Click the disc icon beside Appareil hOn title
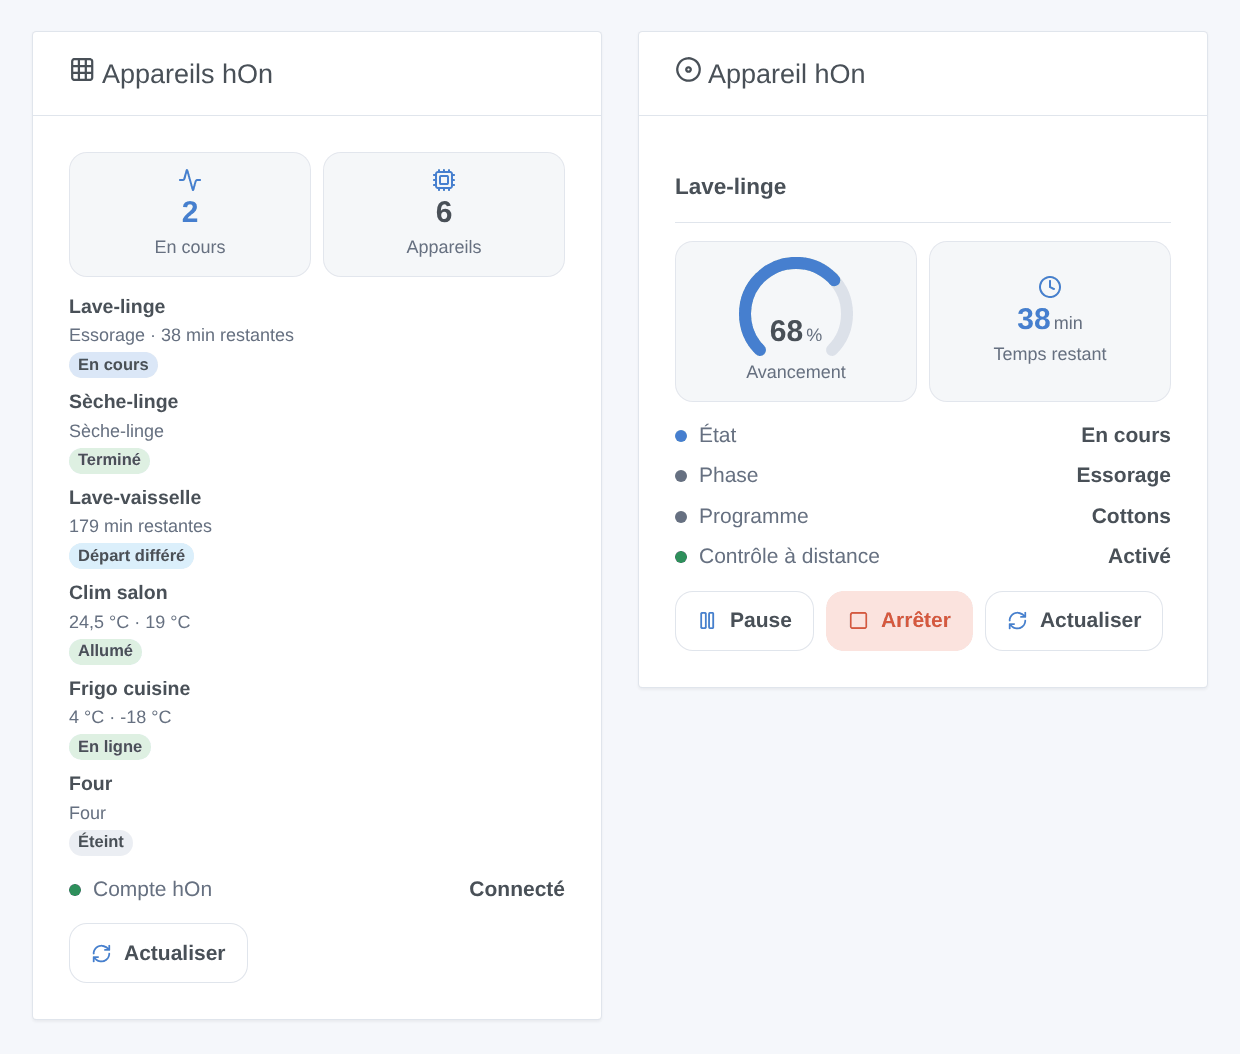The image size is (1240, 1054). [688, 70]
